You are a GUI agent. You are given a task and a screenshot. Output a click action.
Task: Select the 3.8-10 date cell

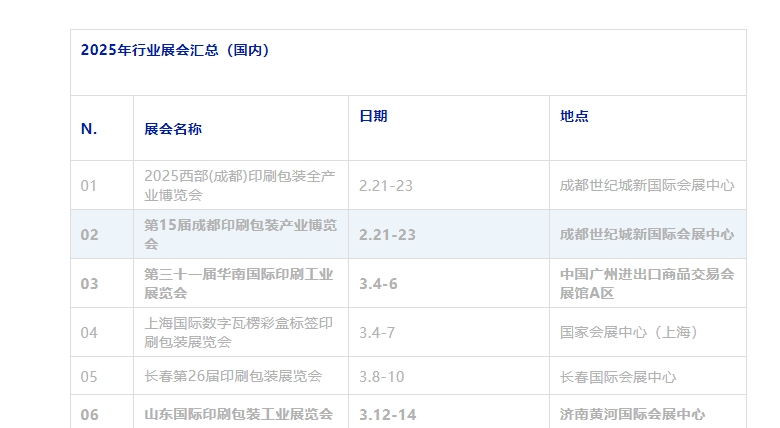(381, 377)
